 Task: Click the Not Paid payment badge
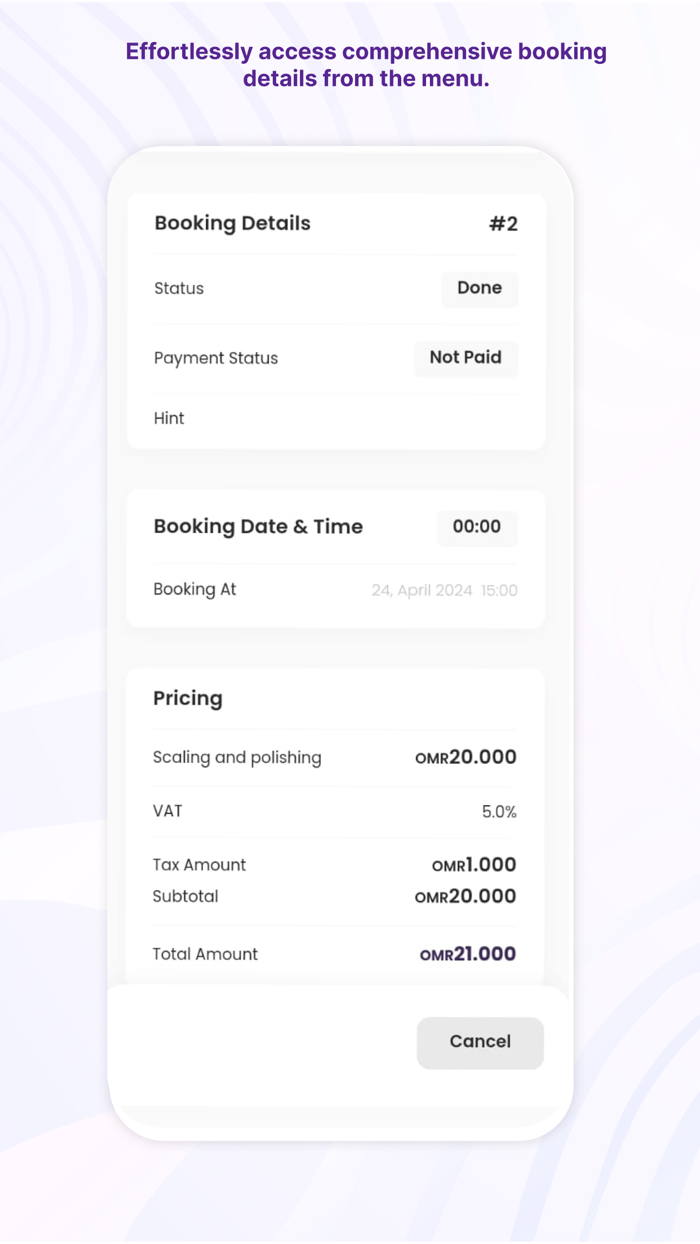(466, 358)
